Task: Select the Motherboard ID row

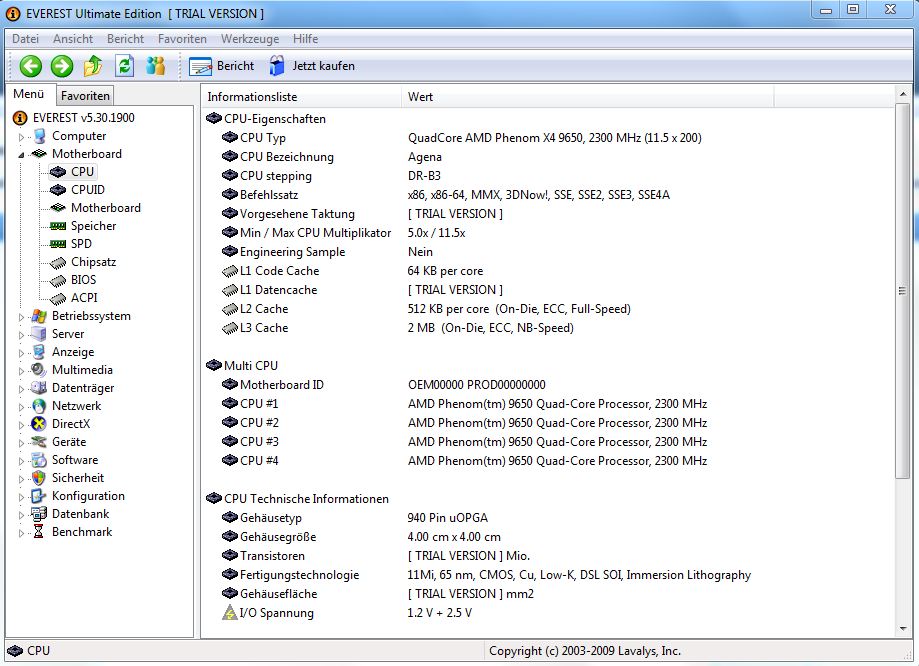Action: click(547, 385)
